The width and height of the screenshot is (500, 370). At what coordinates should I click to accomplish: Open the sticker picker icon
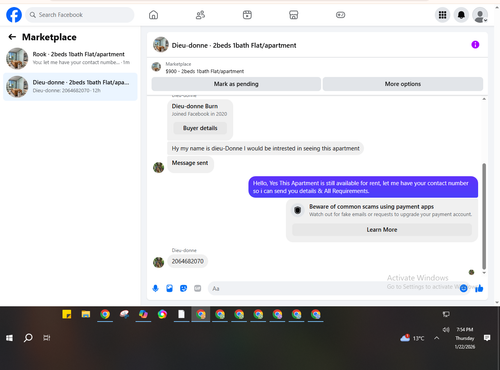(183, 288)
